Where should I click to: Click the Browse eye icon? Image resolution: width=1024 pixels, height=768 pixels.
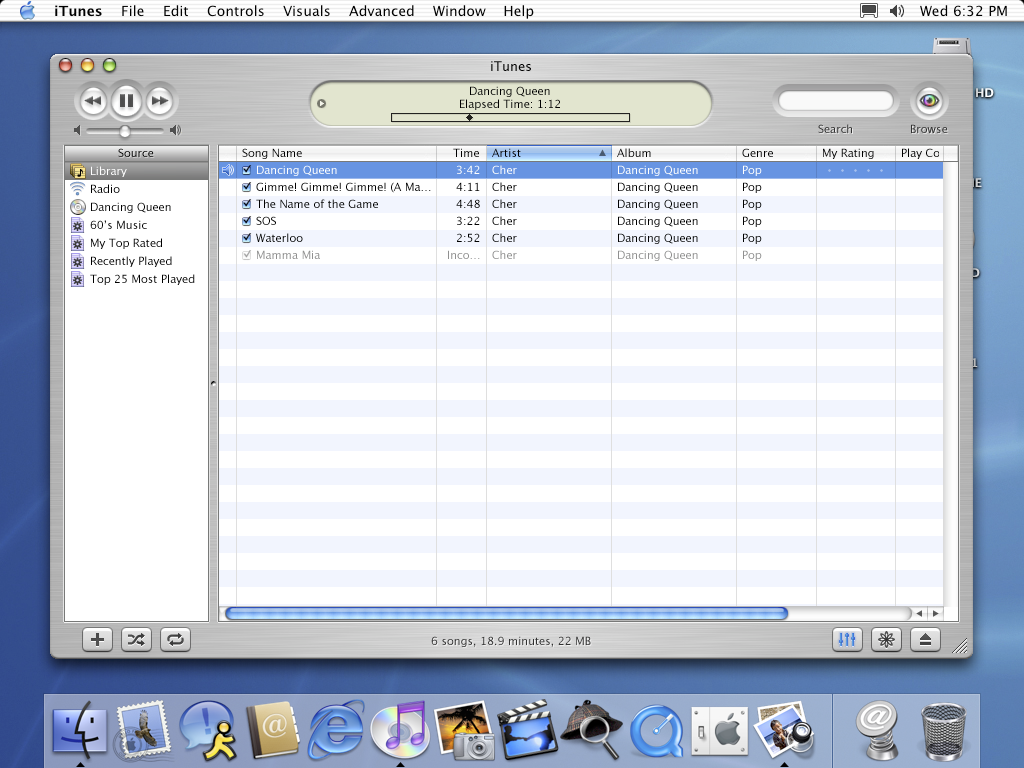[929, 101]
